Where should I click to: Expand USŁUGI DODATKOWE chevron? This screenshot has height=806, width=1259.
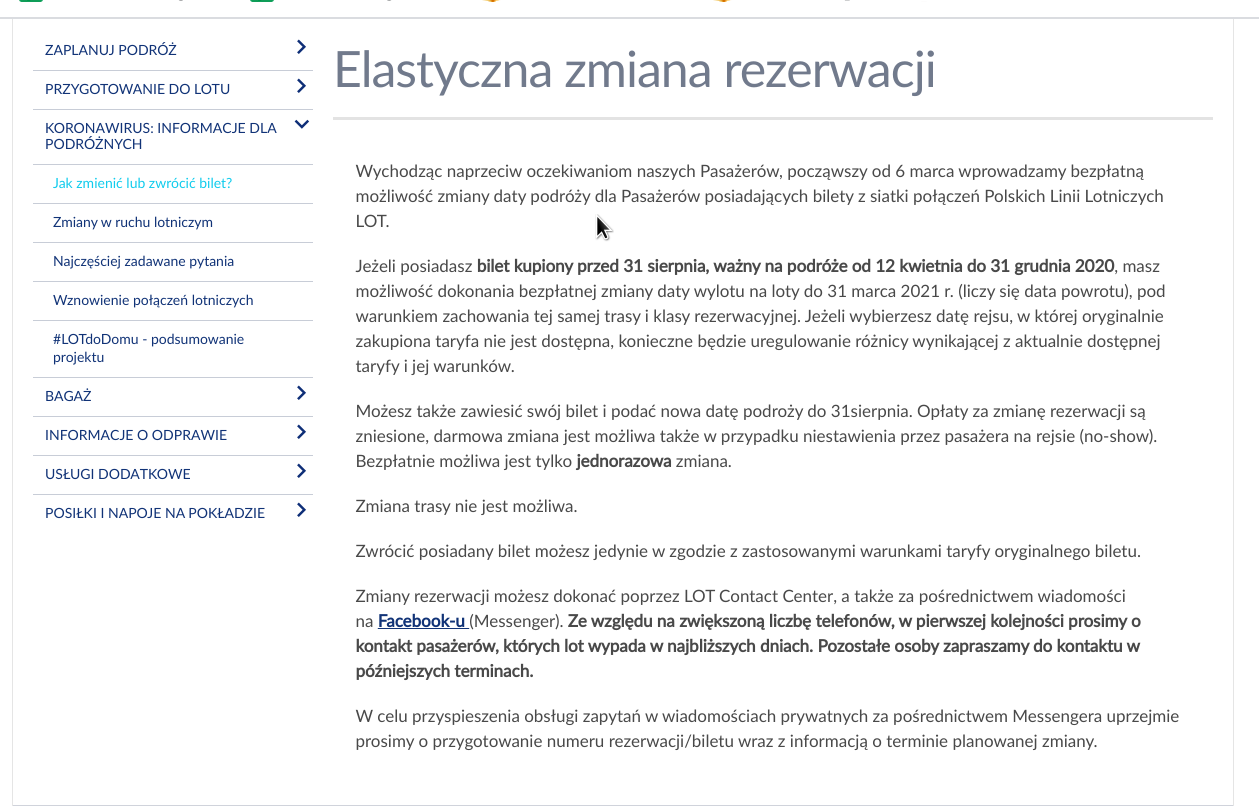301,472
